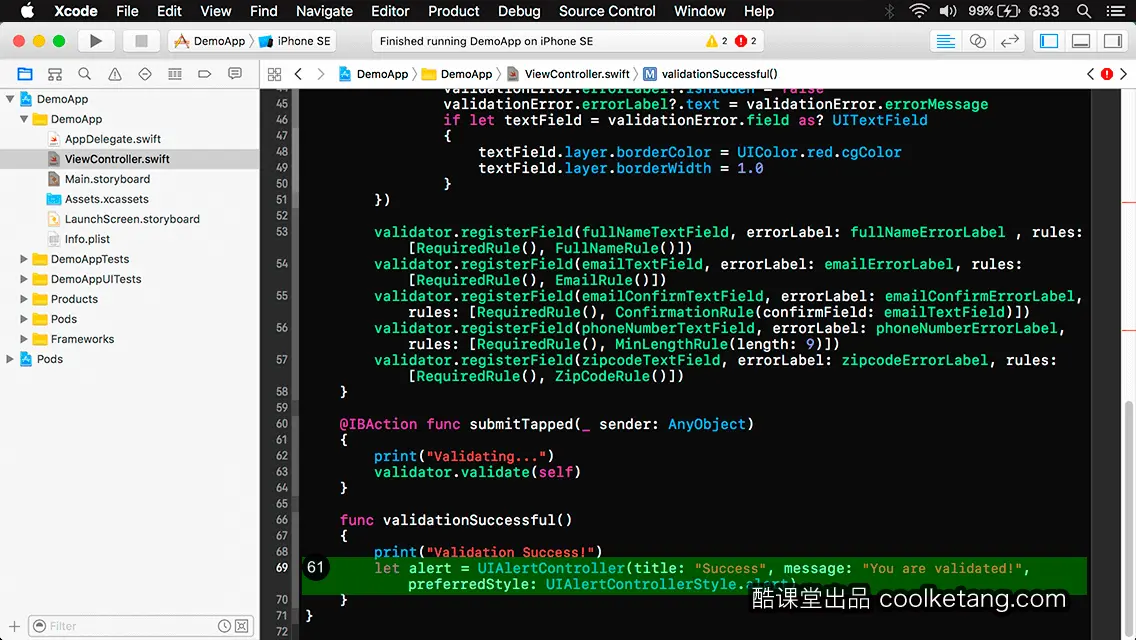
Task: Open the Navigate menu
Action: (324, 11)
